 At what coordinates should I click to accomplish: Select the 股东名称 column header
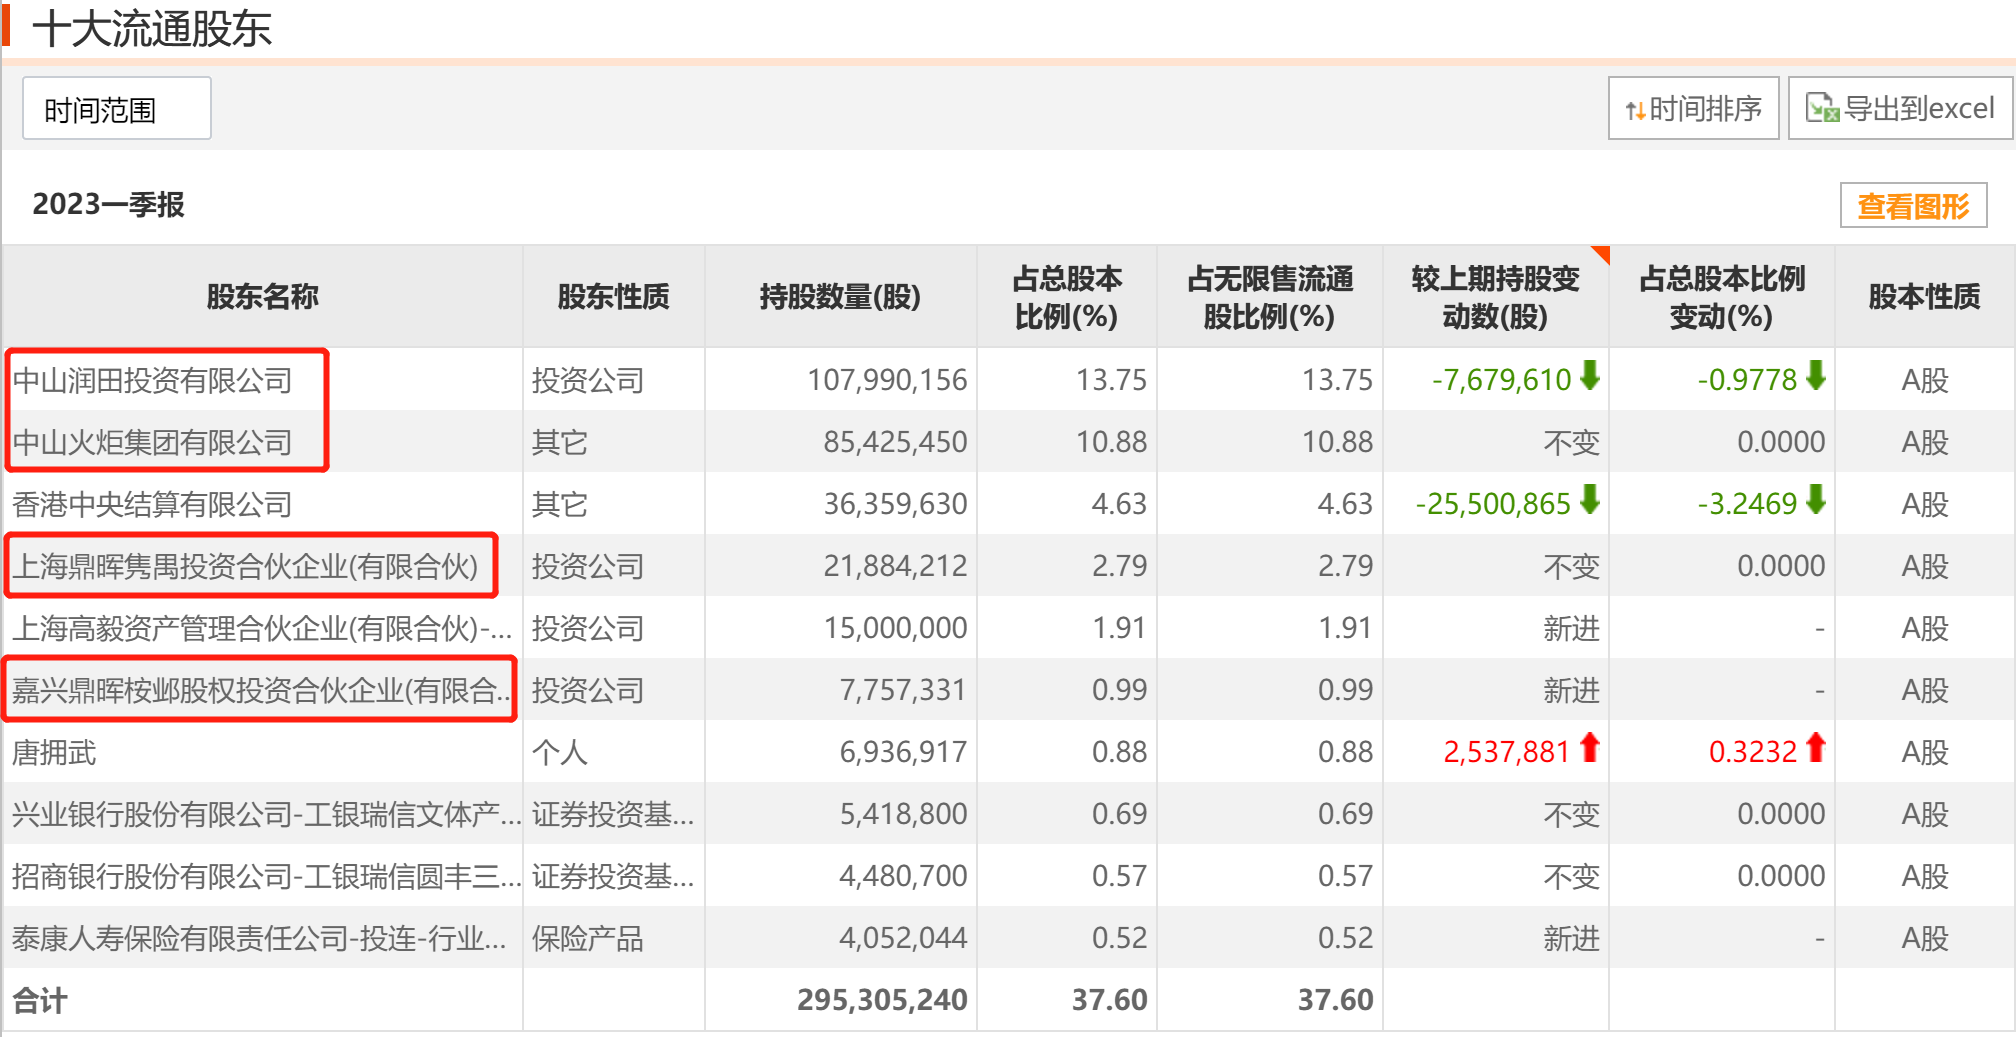[x=262, y=296]
